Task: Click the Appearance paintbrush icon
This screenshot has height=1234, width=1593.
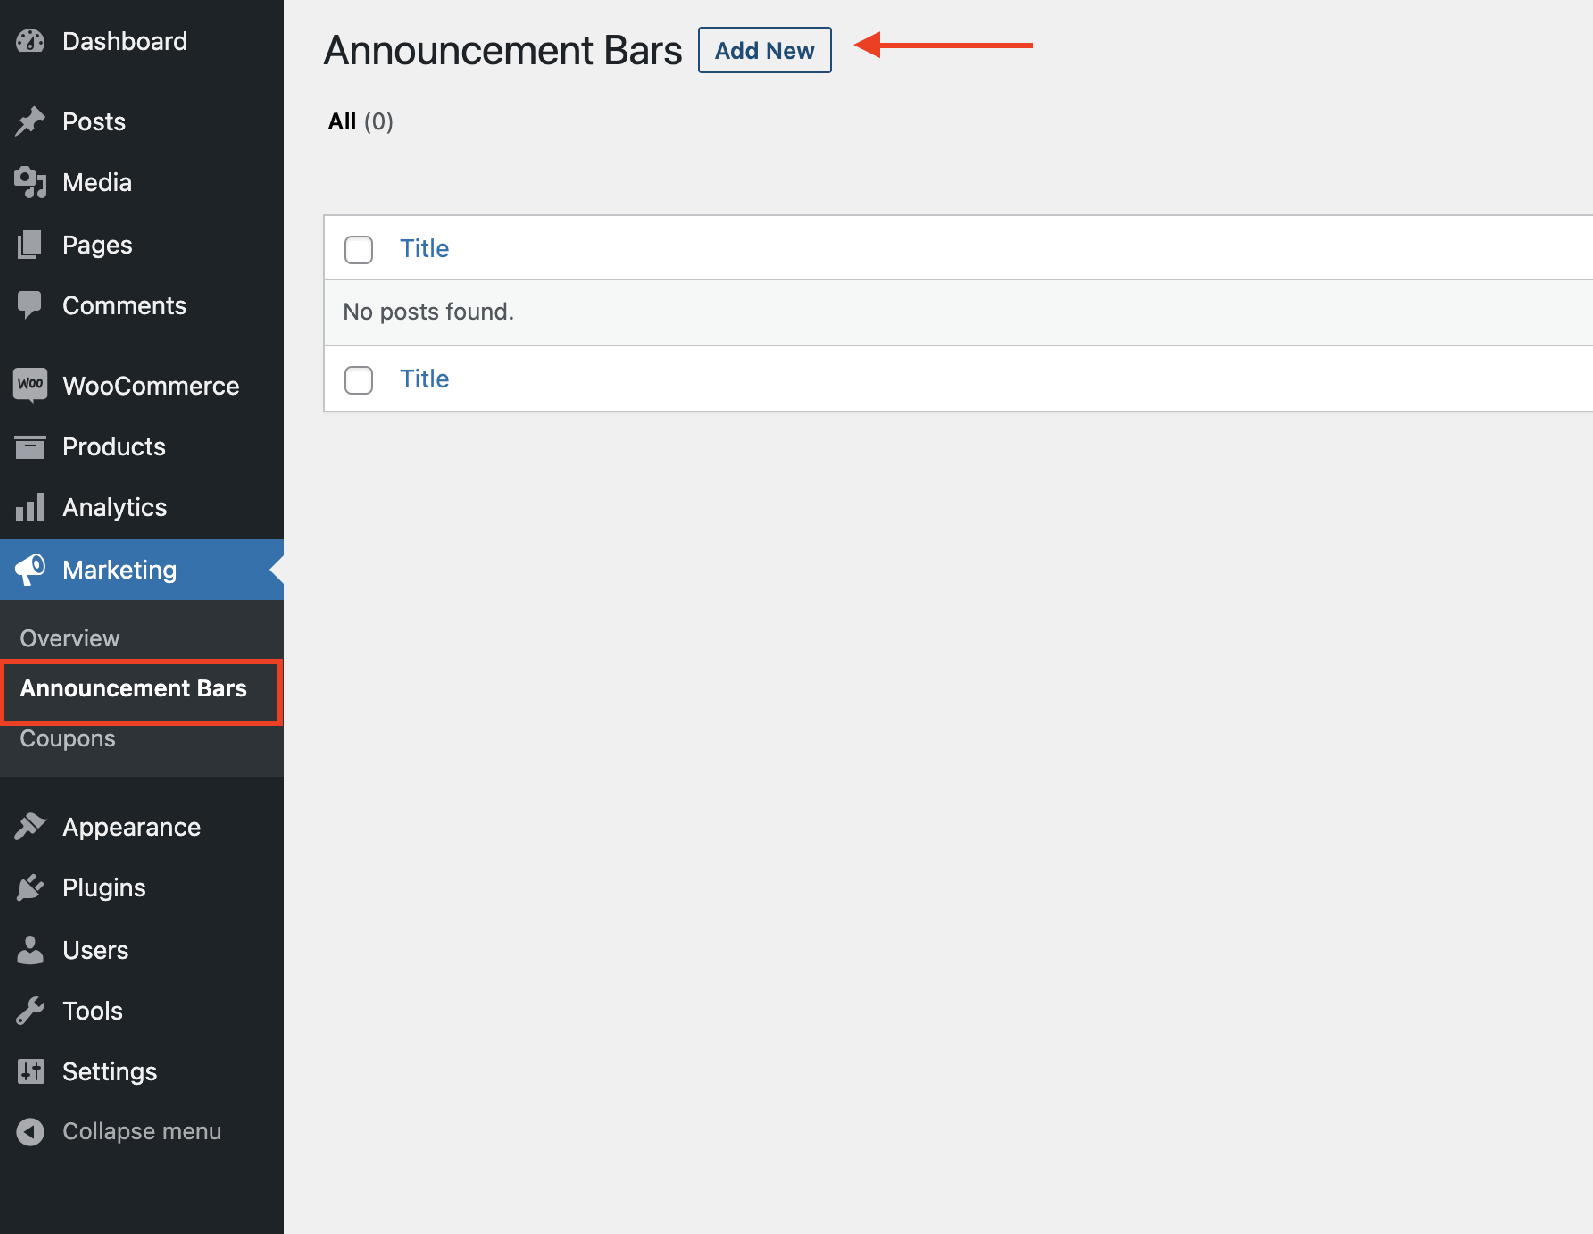Action: pos(30,826)
